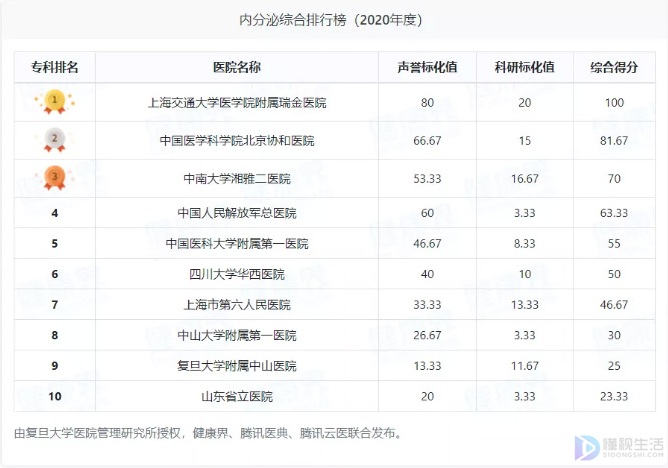Select 中南大学湘雅二医院 hospital name

coord(237,178)
